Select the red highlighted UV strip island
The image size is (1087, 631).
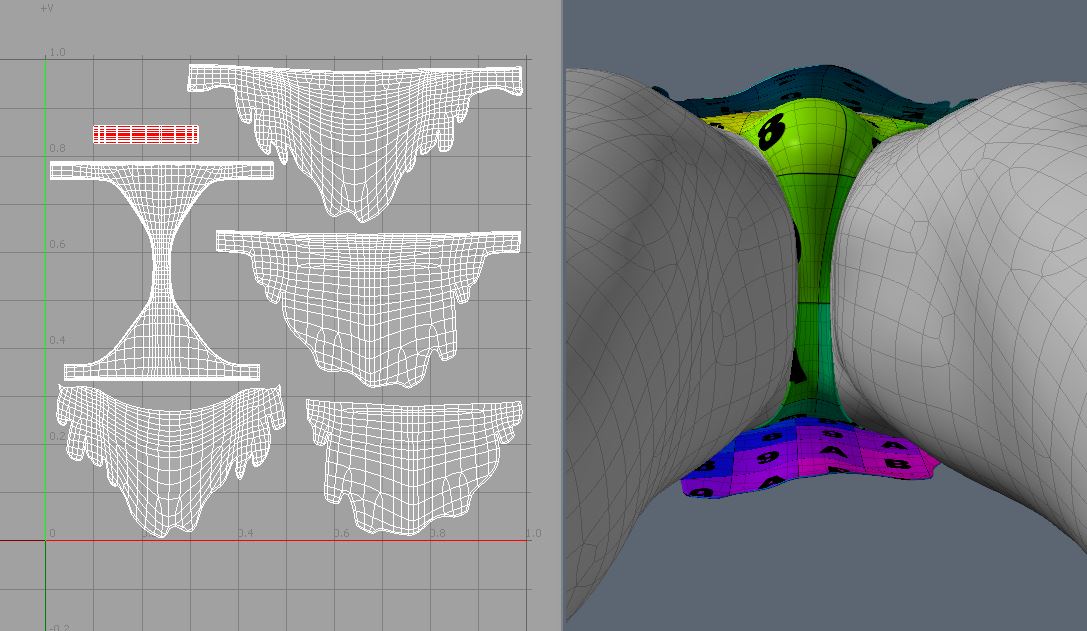(146, 134)
